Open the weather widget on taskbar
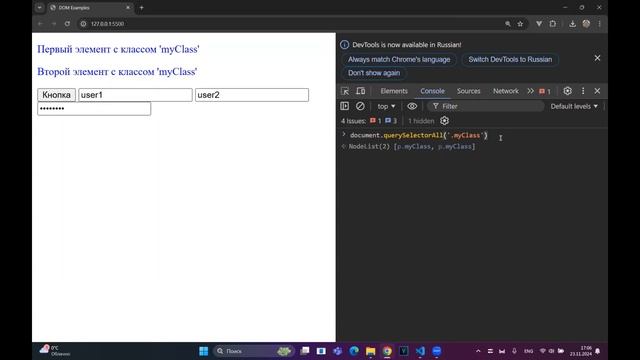 tap(55, 351)
